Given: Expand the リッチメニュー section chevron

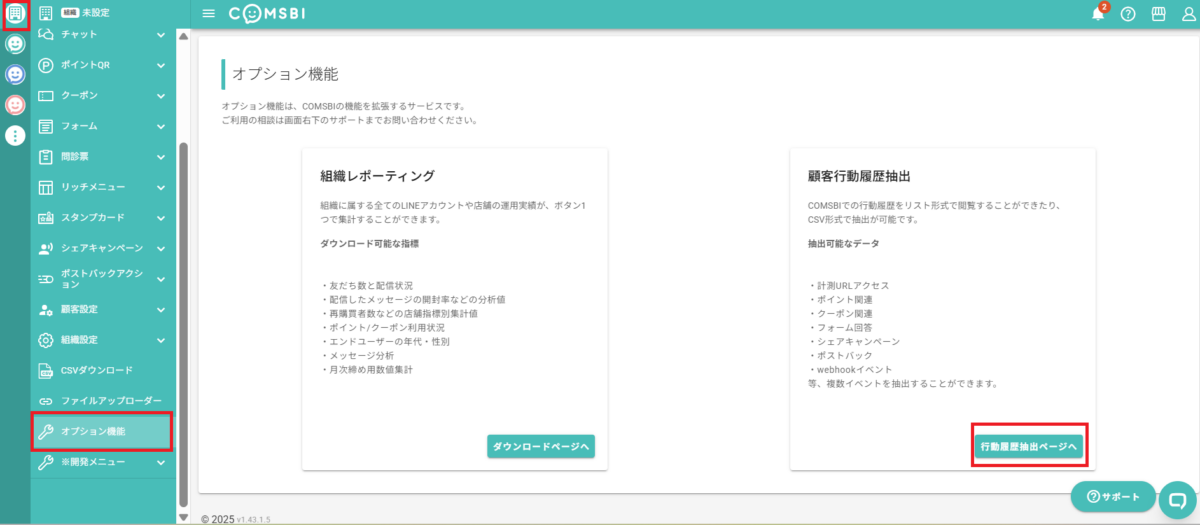Looking at the screenshot, I should pos(161,187).
